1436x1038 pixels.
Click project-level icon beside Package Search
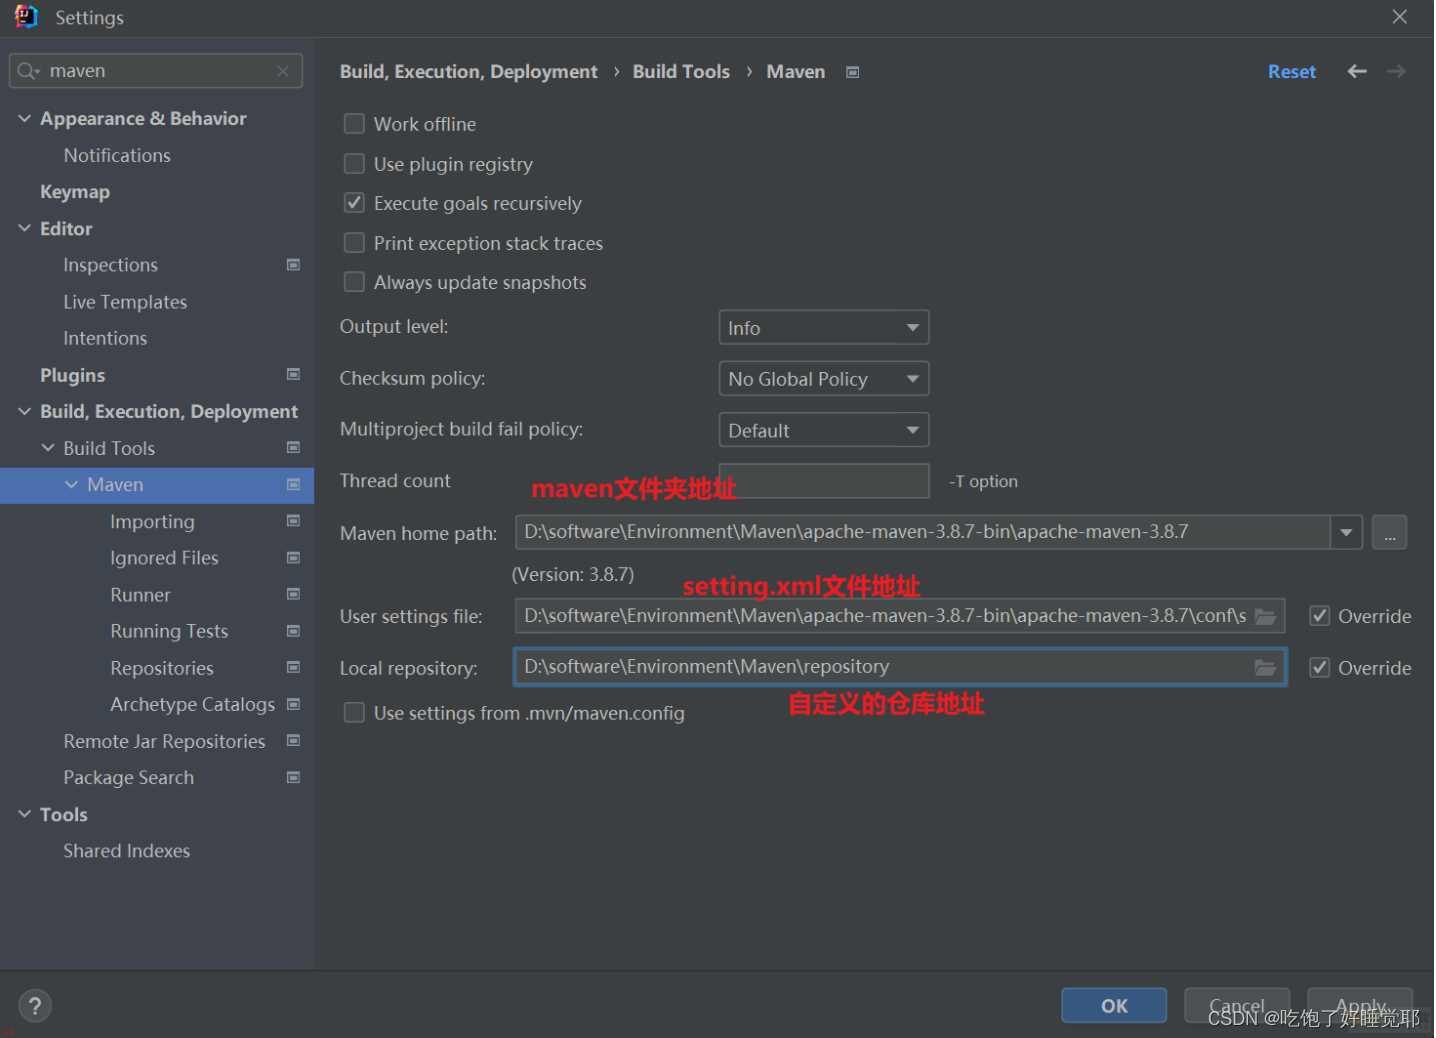pos(293,778)
